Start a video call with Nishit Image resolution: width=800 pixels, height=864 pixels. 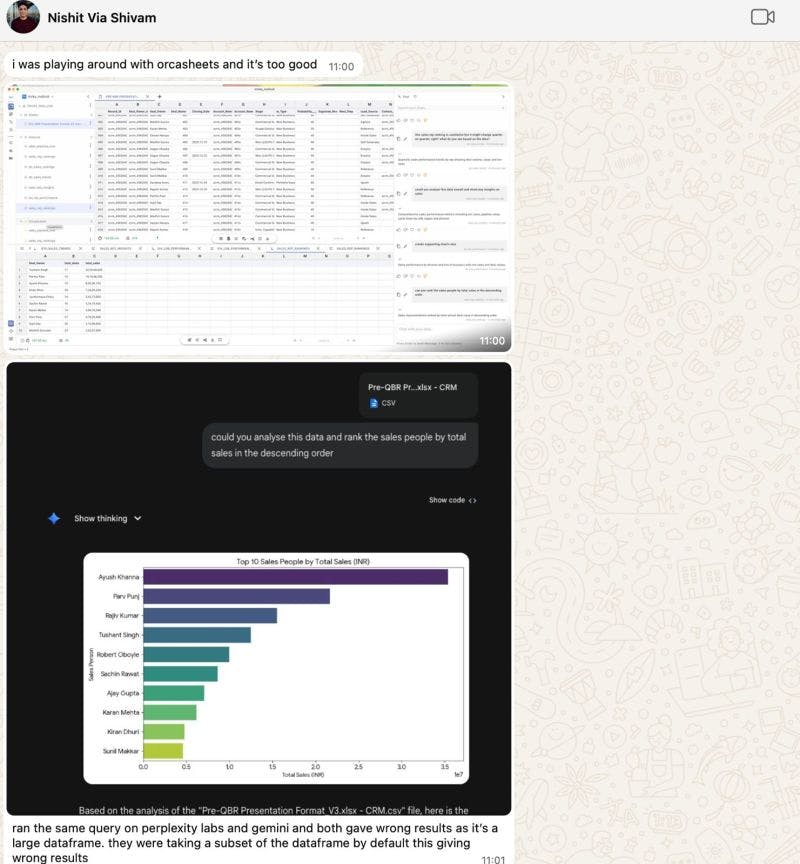(x=763, y=17)
